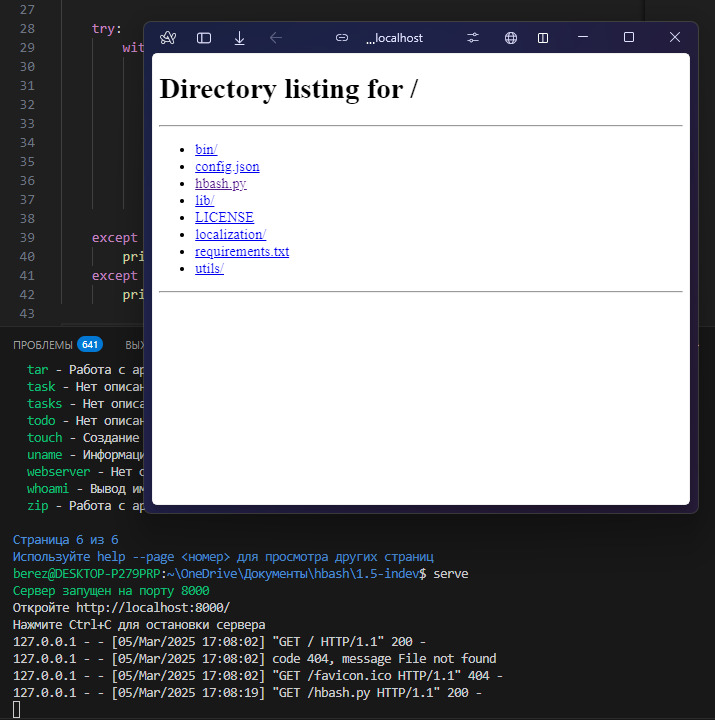Click the localhost address bar
715x720 pixels.
click(394, 38)
